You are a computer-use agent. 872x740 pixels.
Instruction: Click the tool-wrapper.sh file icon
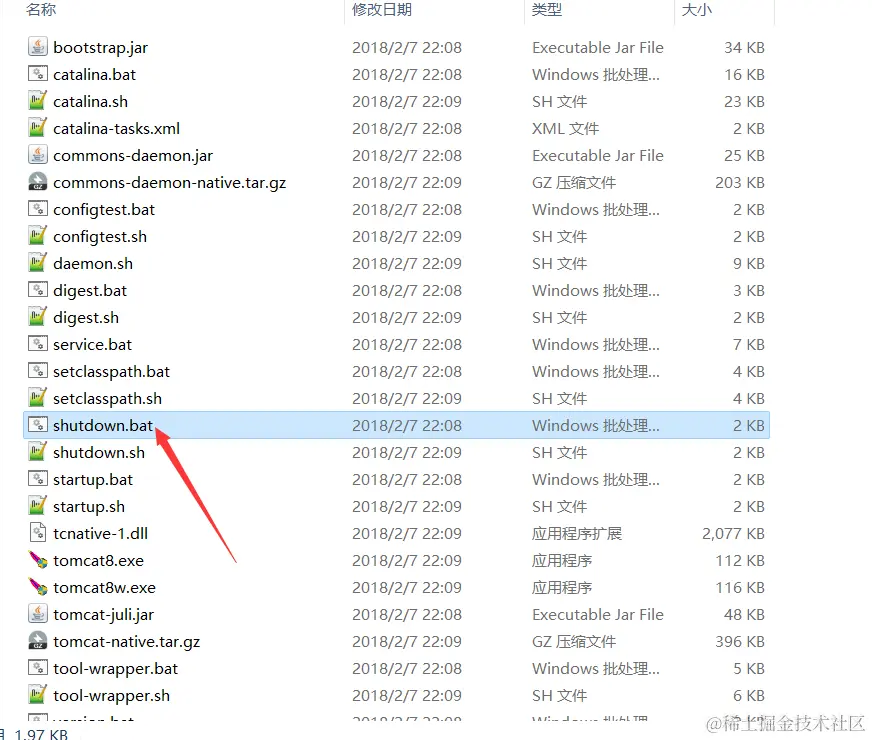[x=37, y=695]
